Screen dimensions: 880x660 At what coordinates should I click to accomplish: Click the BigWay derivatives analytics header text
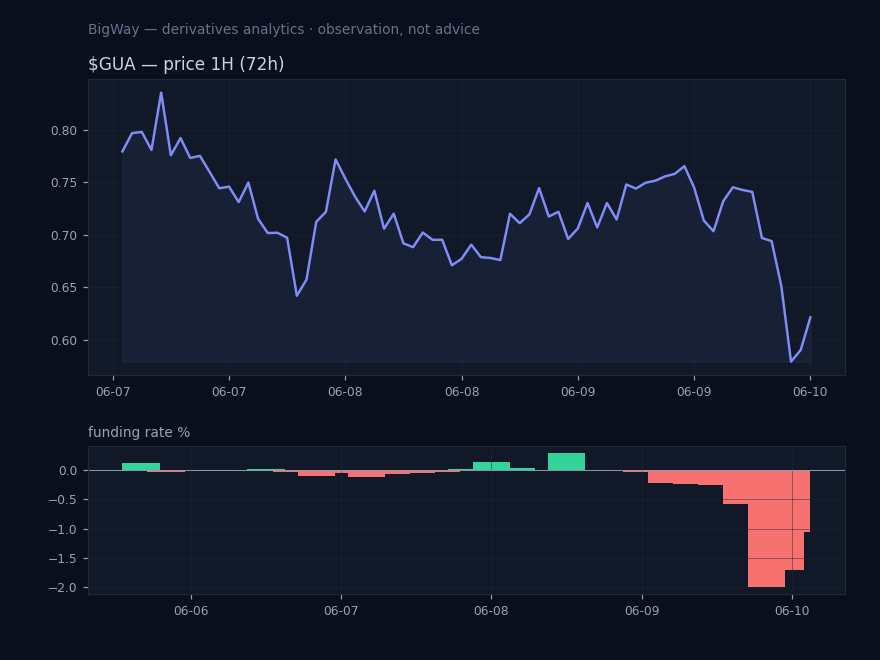pos(283,29)
